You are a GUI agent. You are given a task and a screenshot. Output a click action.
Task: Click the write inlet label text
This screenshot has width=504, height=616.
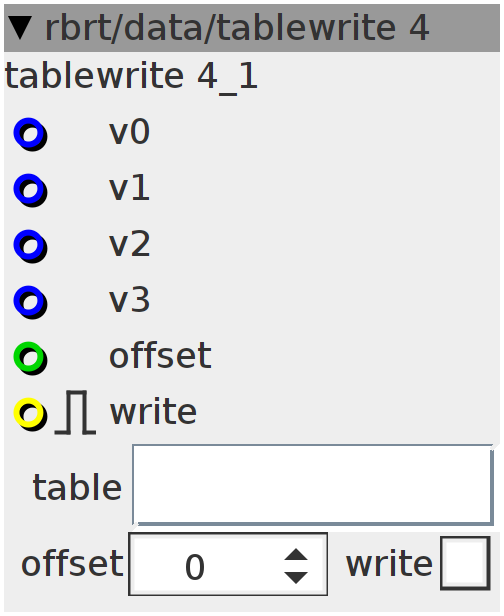(153, 411)
